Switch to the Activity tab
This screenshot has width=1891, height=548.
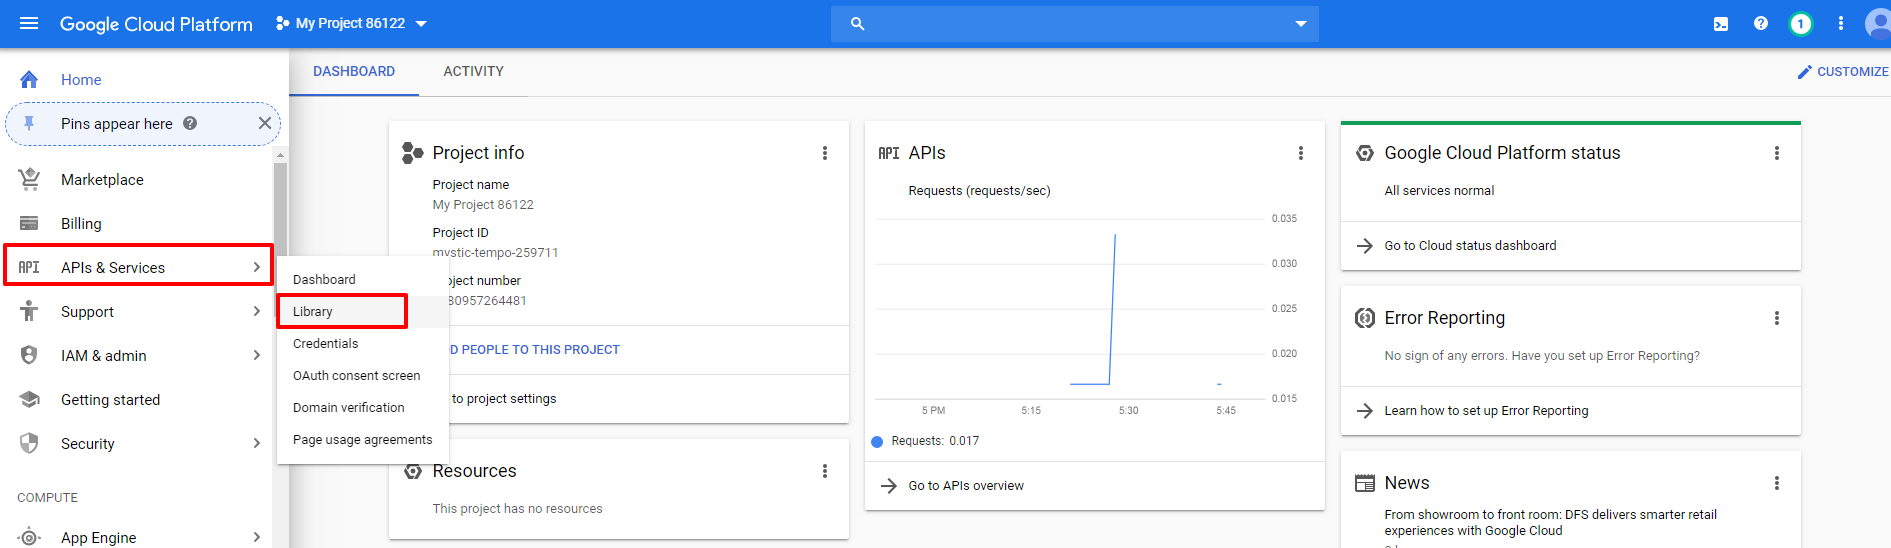(473, 72)
